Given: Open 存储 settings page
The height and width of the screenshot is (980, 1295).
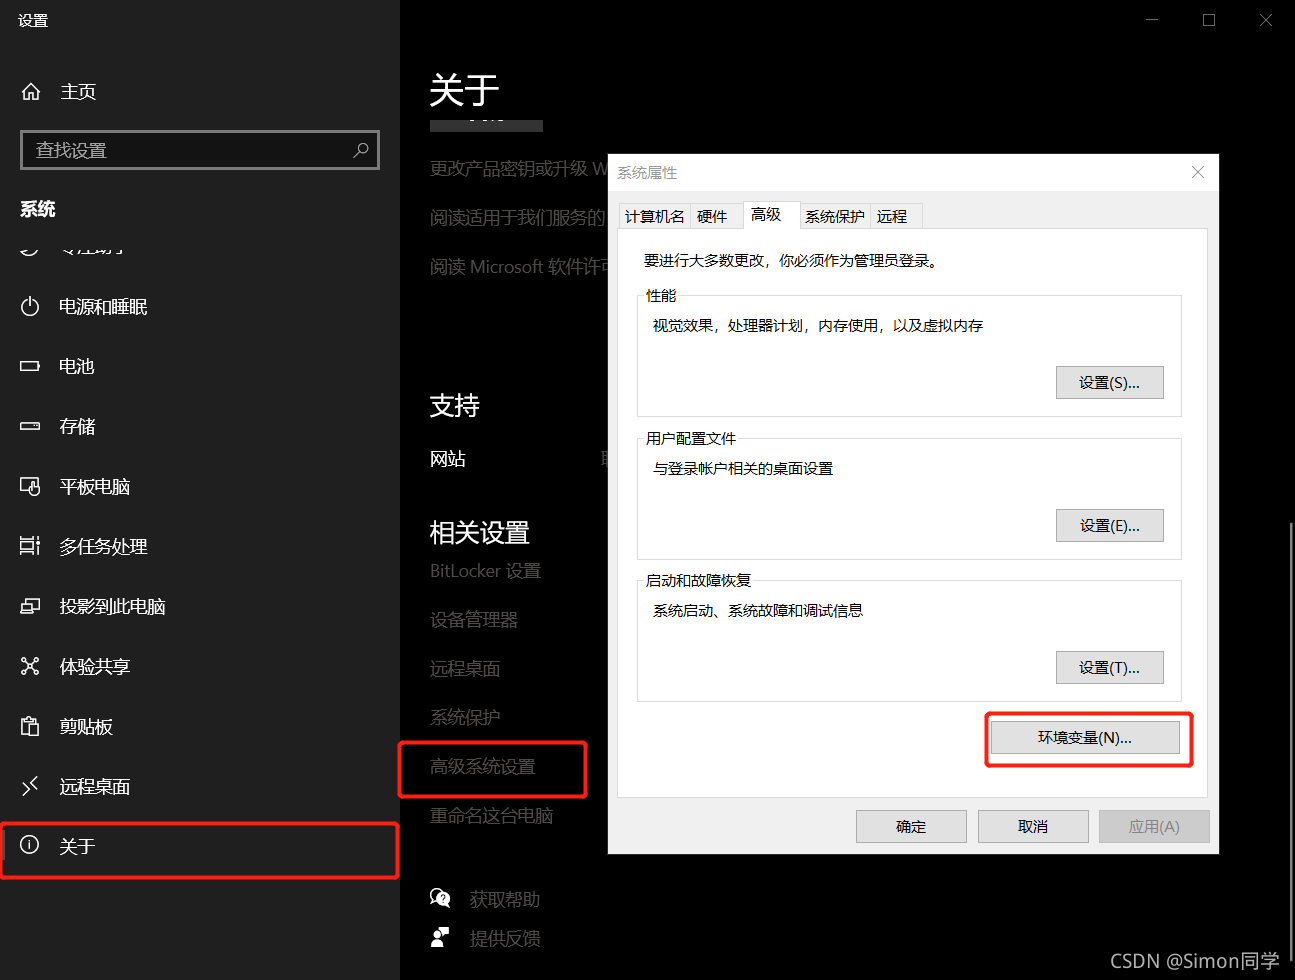Looking at the screenshot, I should (x=200, y=427).
